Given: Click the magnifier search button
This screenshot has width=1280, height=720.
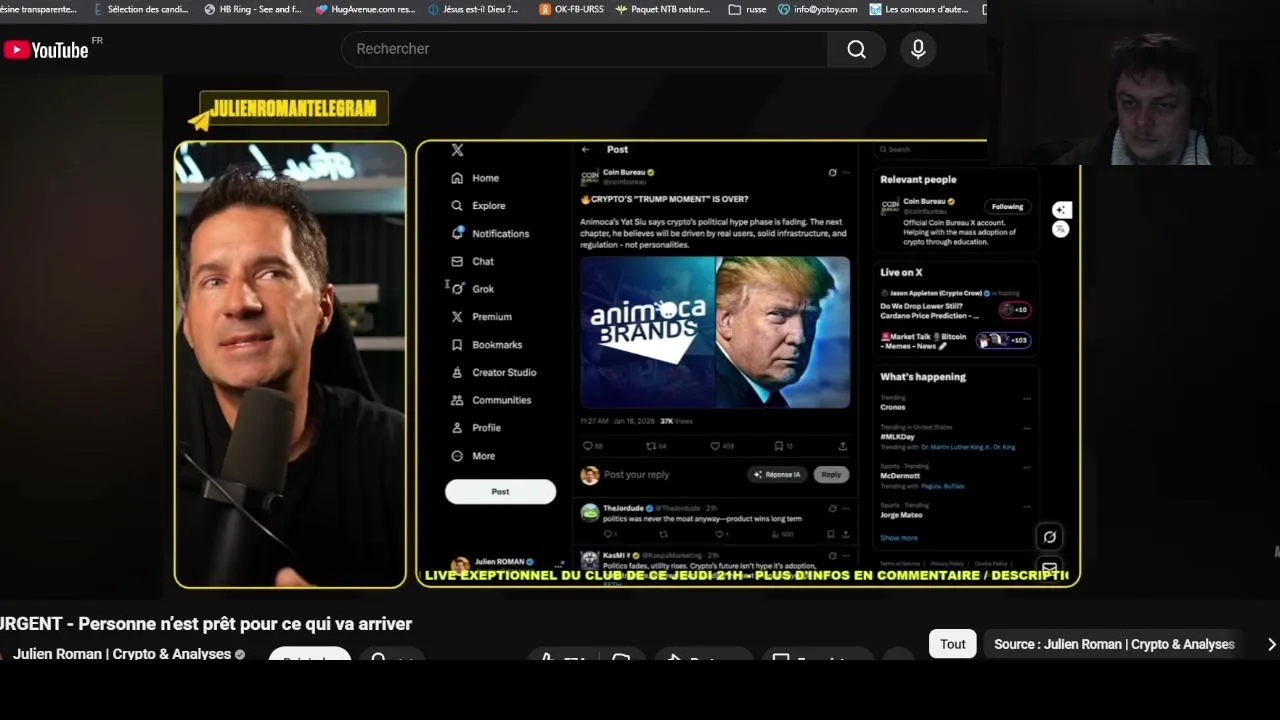Looking at the screenshot, I should tap(856, 49).
